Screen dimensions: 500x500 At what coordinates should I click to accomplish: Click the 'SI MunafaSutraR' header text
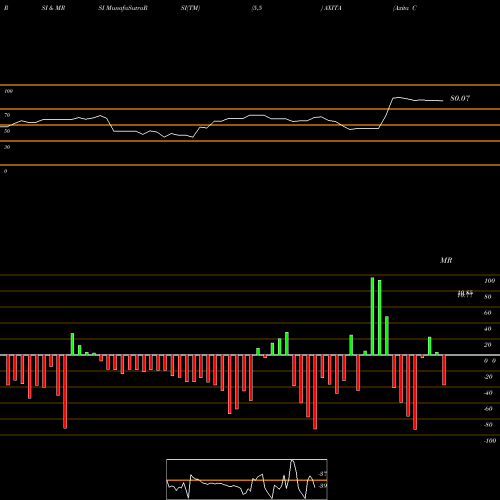click(x=123, y=8)
